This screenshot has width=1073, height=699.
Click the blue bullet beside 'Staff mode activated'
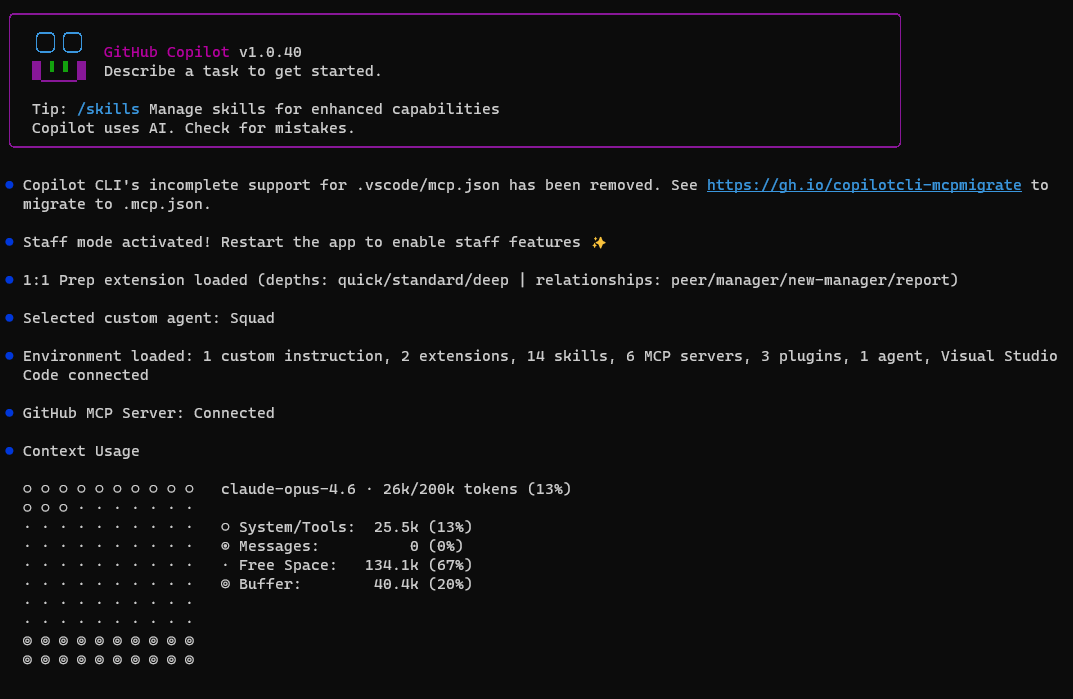[10, 242]
